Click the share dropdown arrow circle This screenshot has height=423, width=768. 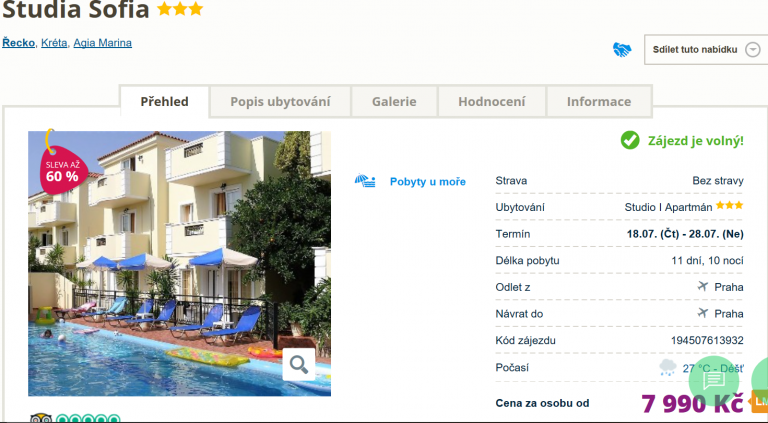tap(752, 50)
